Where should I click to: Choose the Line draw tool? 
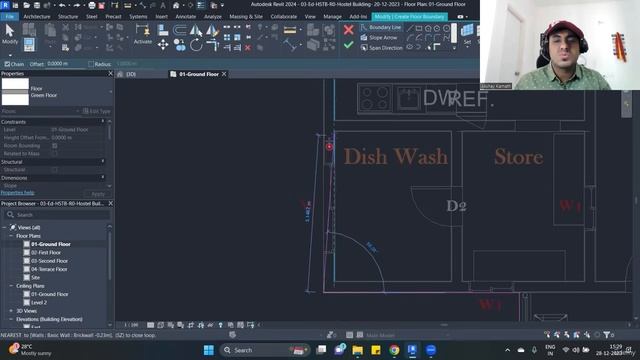coord(410,28)
